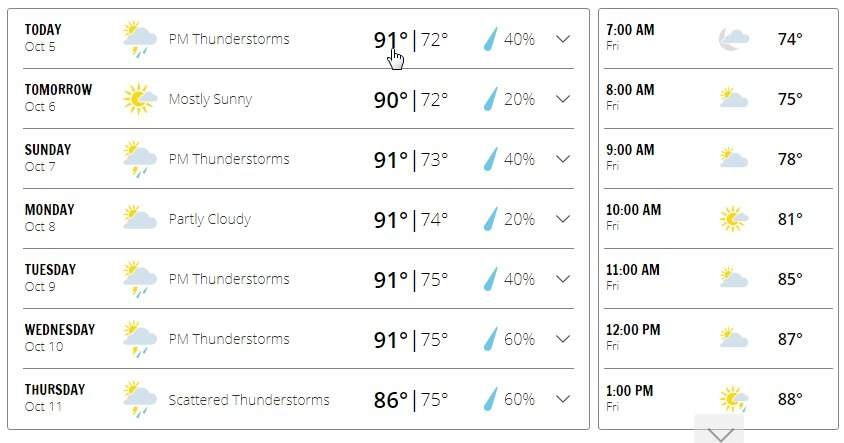Show more hourly forecasts with down arrow
This screenshot has width=844, height=443.
tap(719, 433)
